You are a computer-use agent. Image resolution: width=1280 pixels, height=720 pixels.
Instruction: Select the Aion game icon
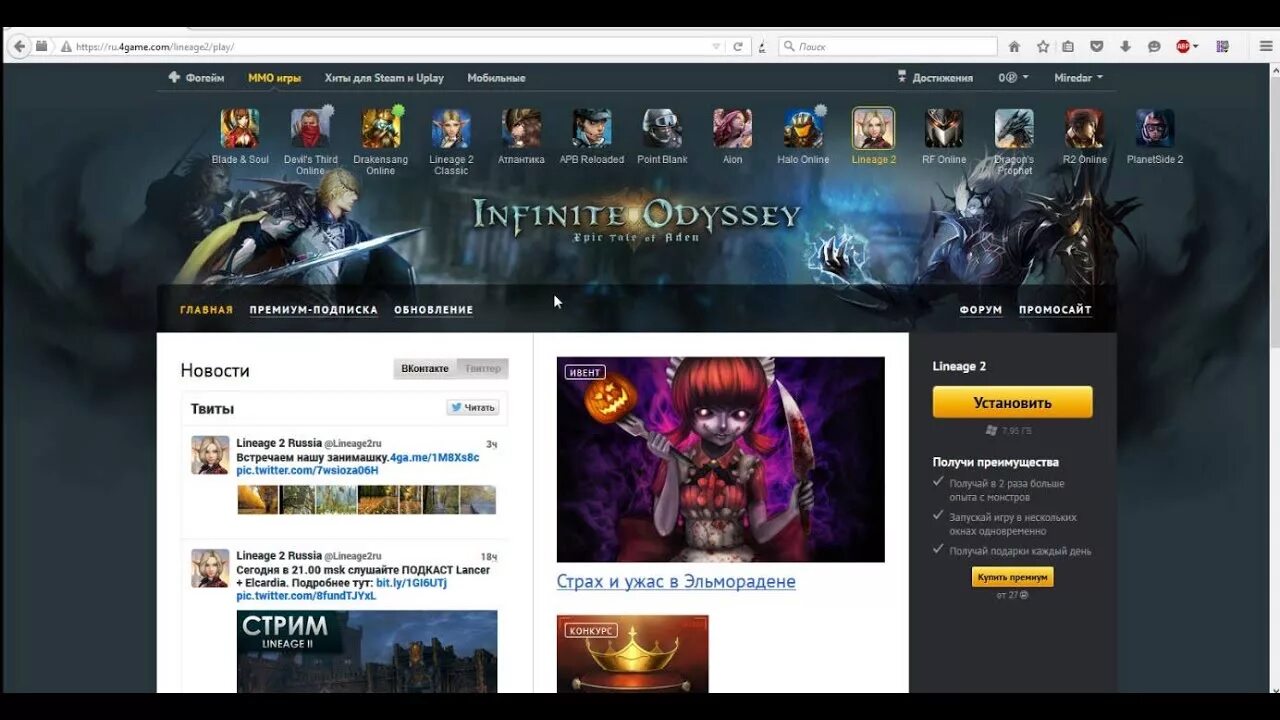pos(733,129)
